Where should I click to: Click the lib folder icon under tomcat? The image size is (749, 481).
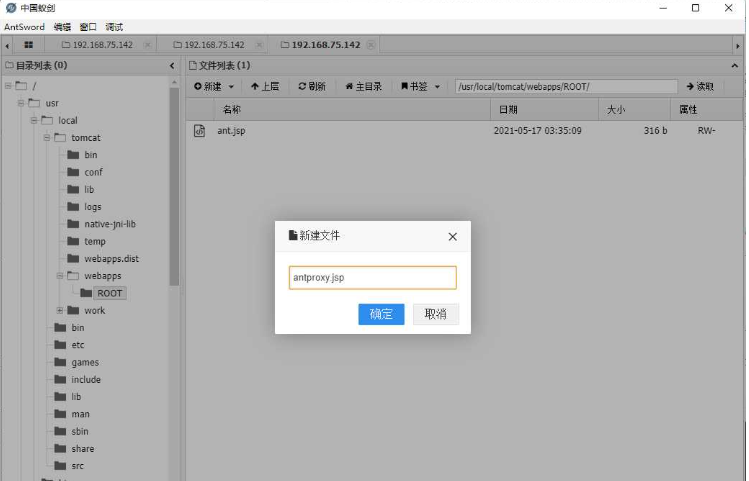[x=73, y=189]
